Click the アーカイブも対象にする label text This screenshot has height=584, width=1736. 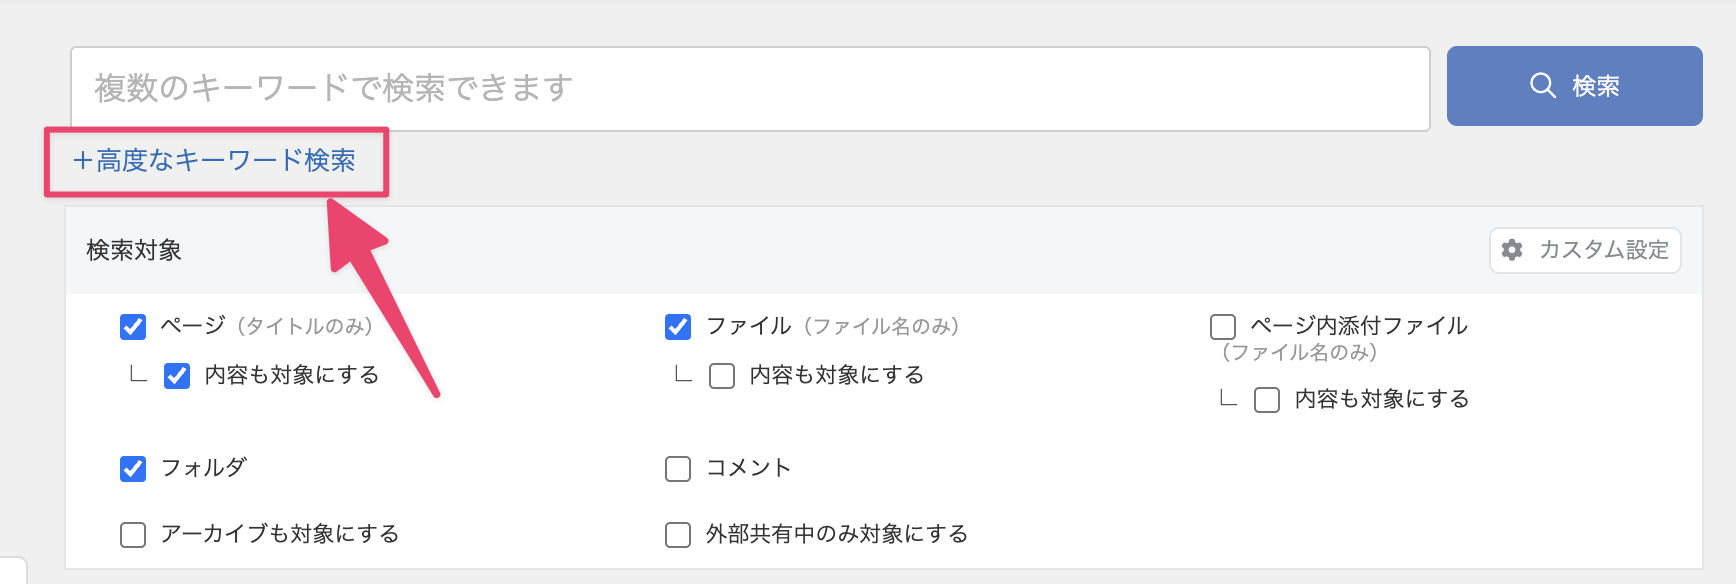tap(280, 534)
